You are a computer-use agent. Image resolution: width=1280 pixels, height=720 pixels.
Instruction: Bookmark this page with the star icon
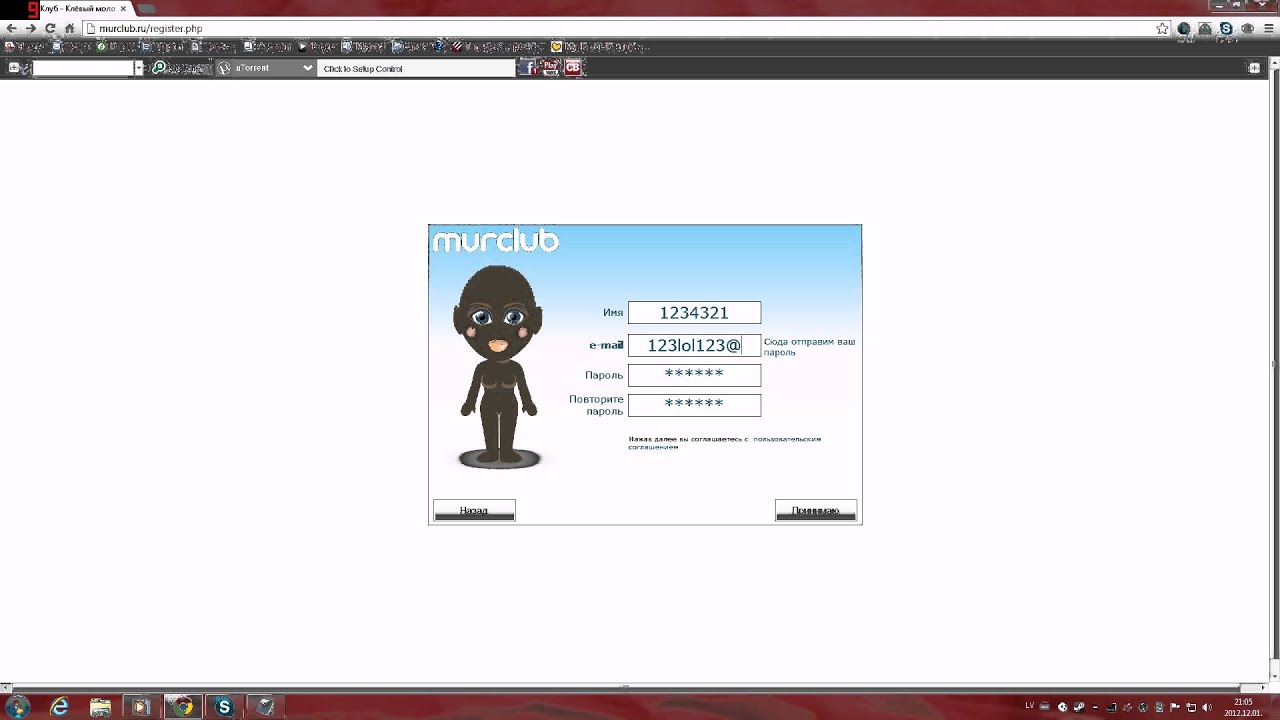1162,29
